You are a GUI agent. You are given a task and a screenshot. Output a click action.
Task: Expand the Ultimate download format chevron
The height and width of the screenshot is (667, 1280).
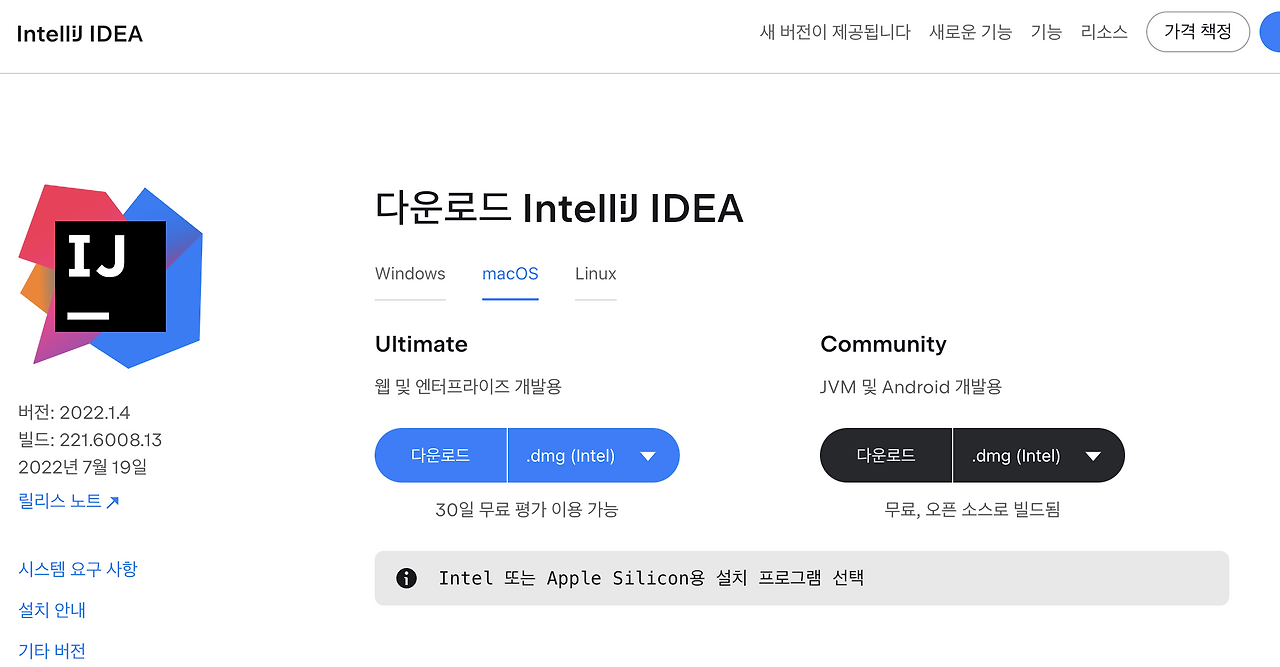pos(648,455)
